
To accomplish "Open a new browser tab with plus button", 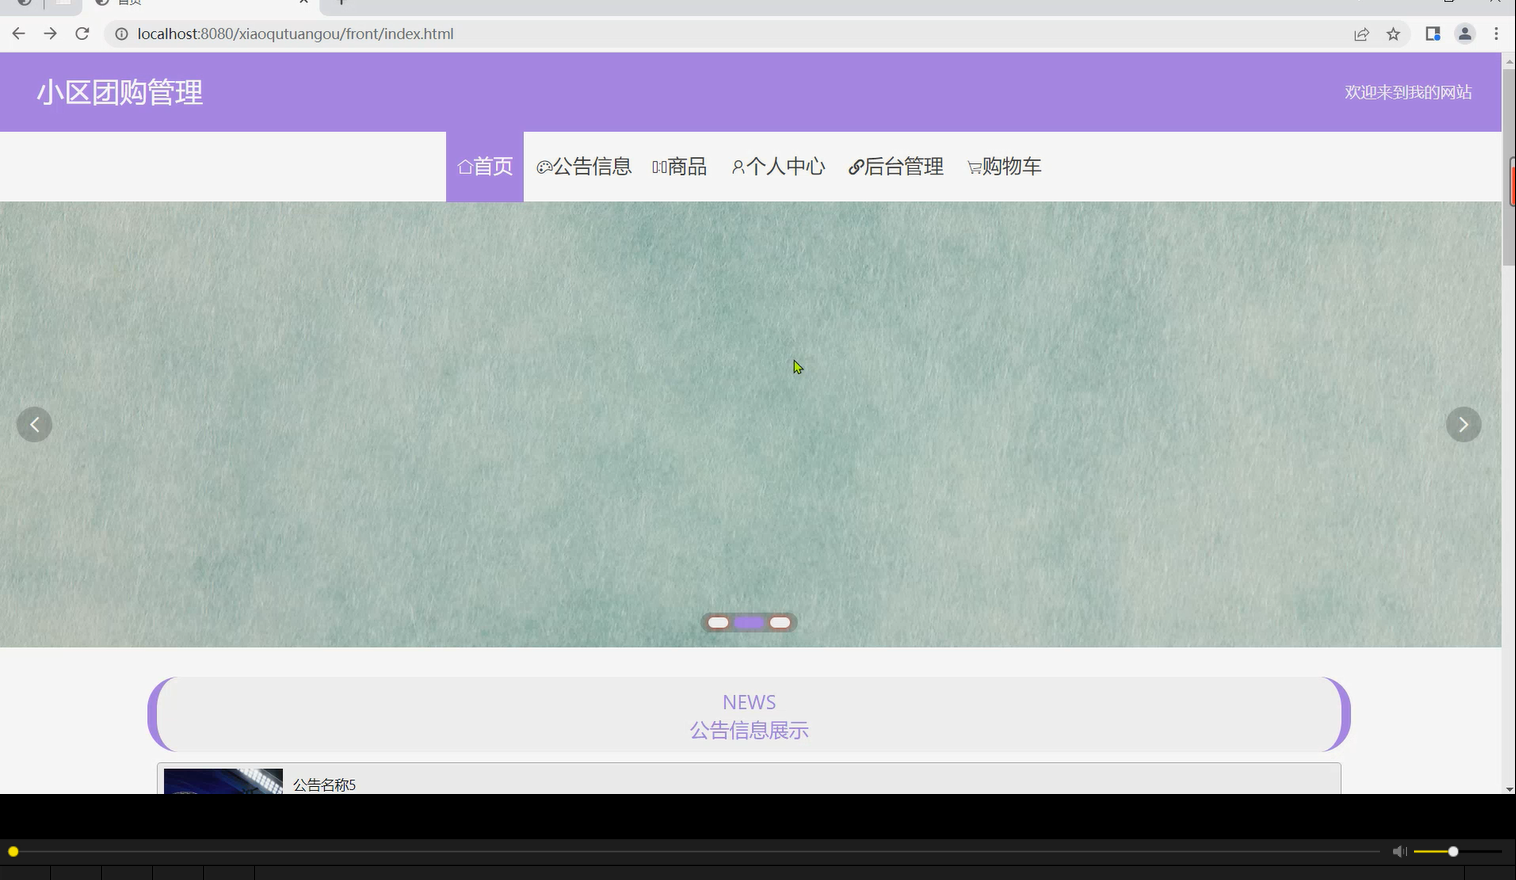I will [342, 4].
